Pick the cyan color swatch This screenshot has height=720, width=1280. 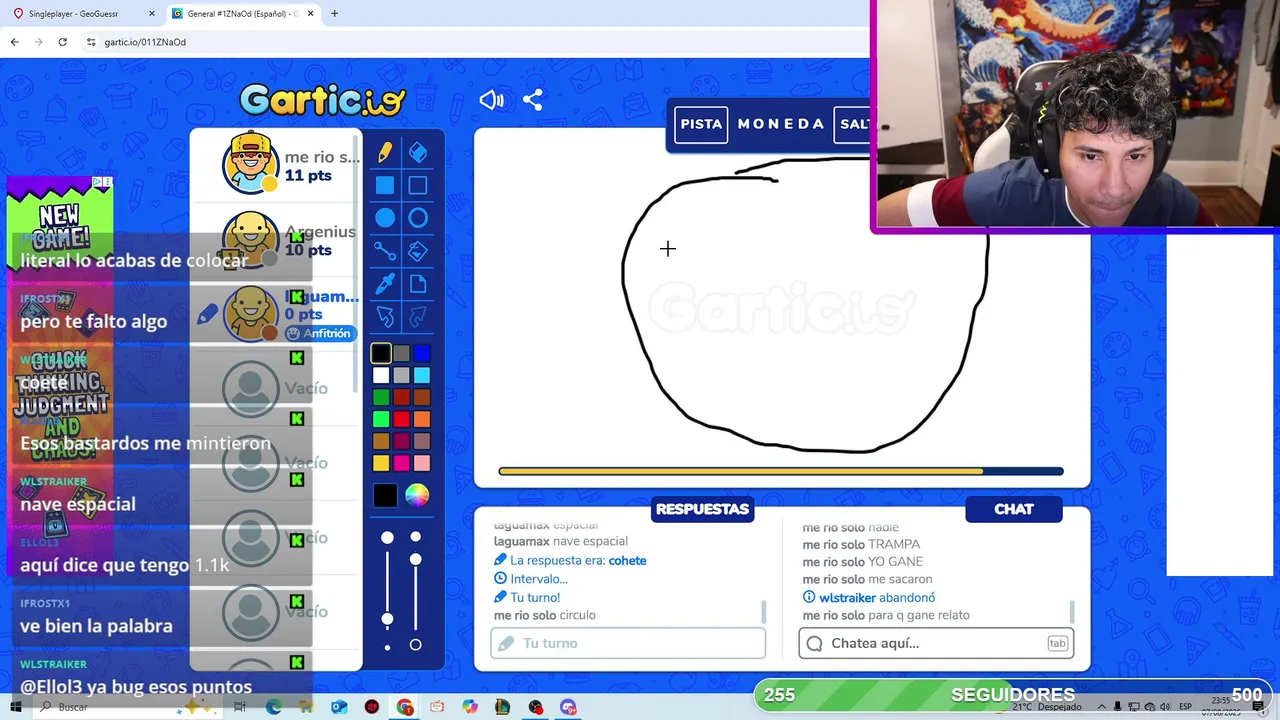[422, 375]
